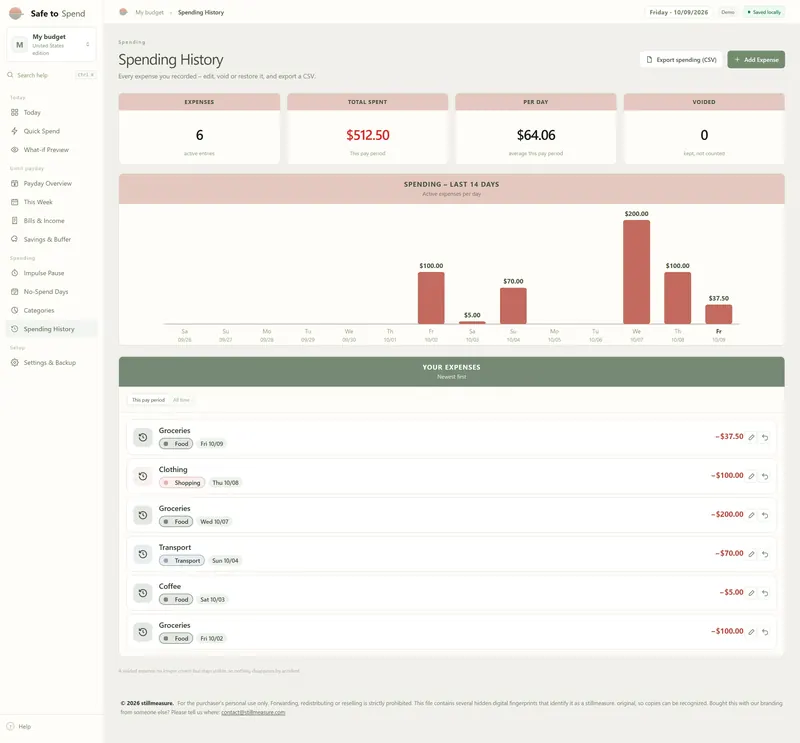The height and width of the screenshot is (743, 800).
Task: Void the Clothing expense using its arrow icon
Action: pos(765,476)
